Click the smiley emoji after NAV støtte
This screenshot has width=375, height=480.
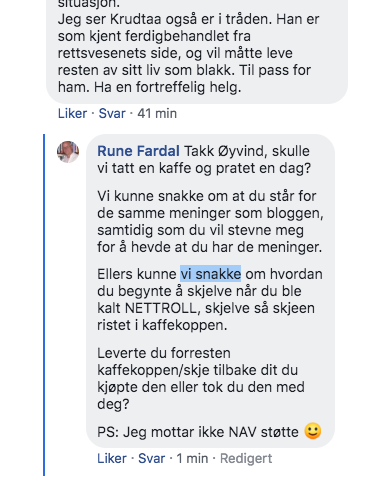point(313,431)
